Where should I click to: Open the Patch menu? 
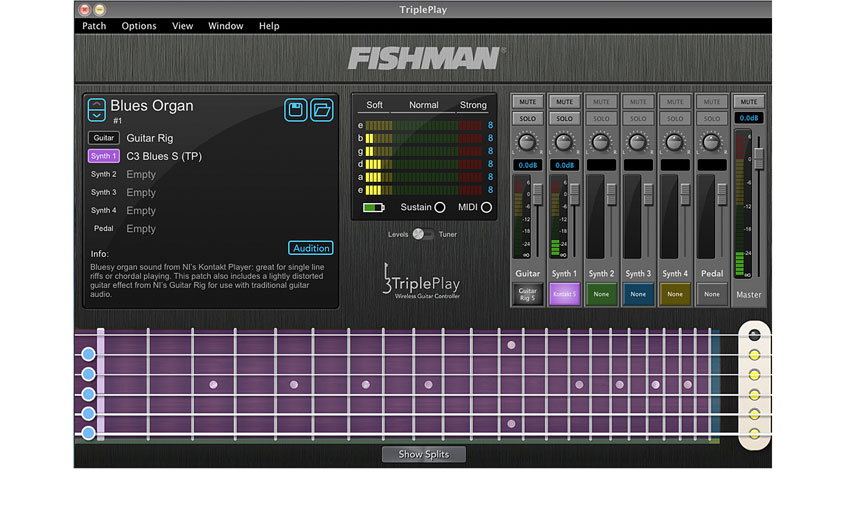point(94,26)
